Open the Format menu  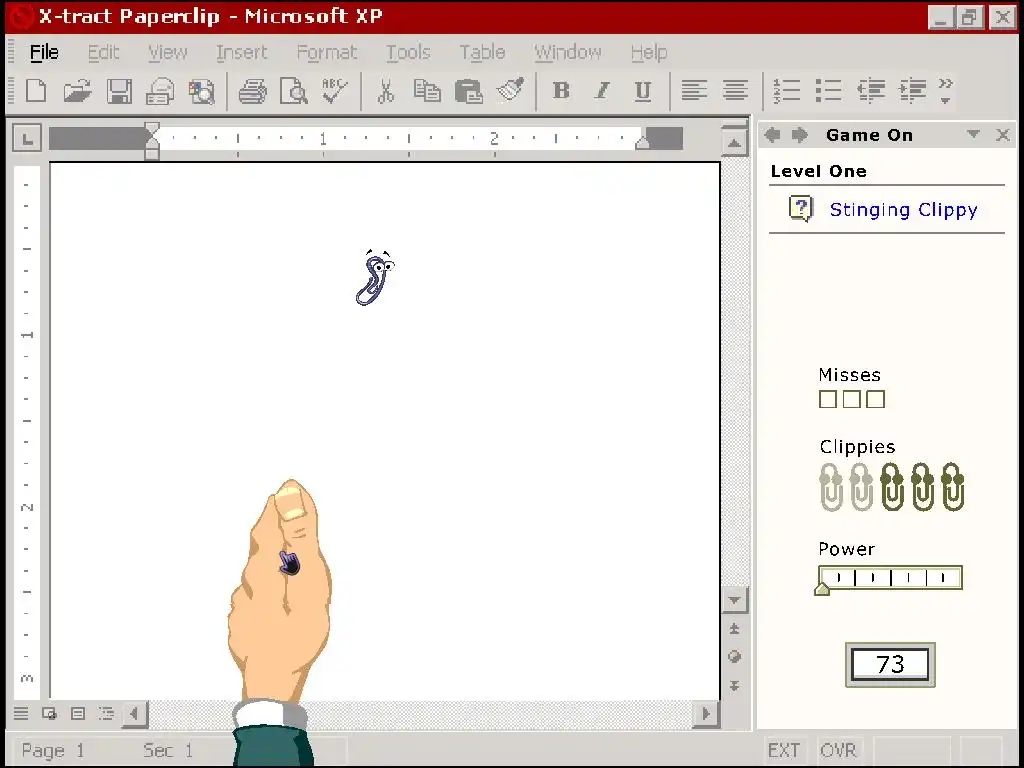(x=327, y=52)
